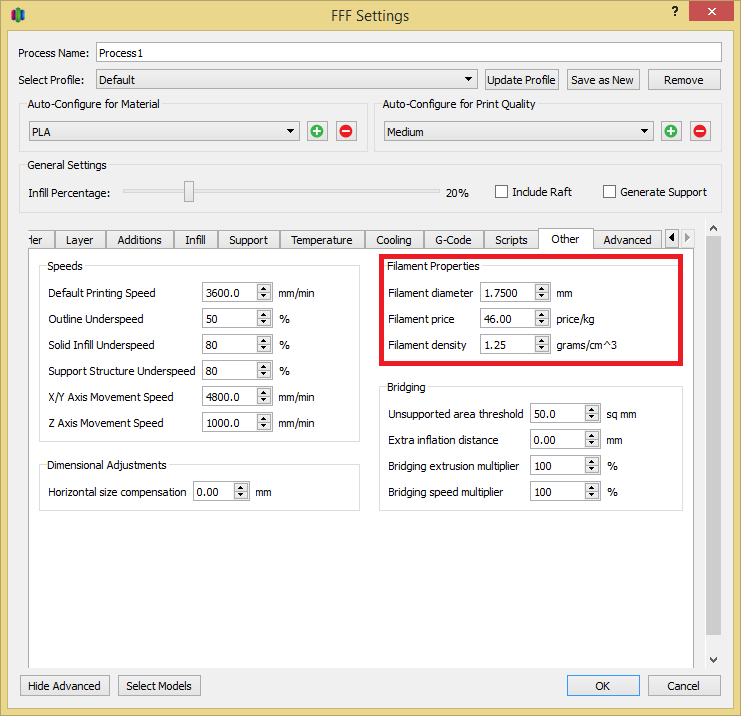Adjust Extra inflation distance stepper
741x716 pixels.
point(592,440)
